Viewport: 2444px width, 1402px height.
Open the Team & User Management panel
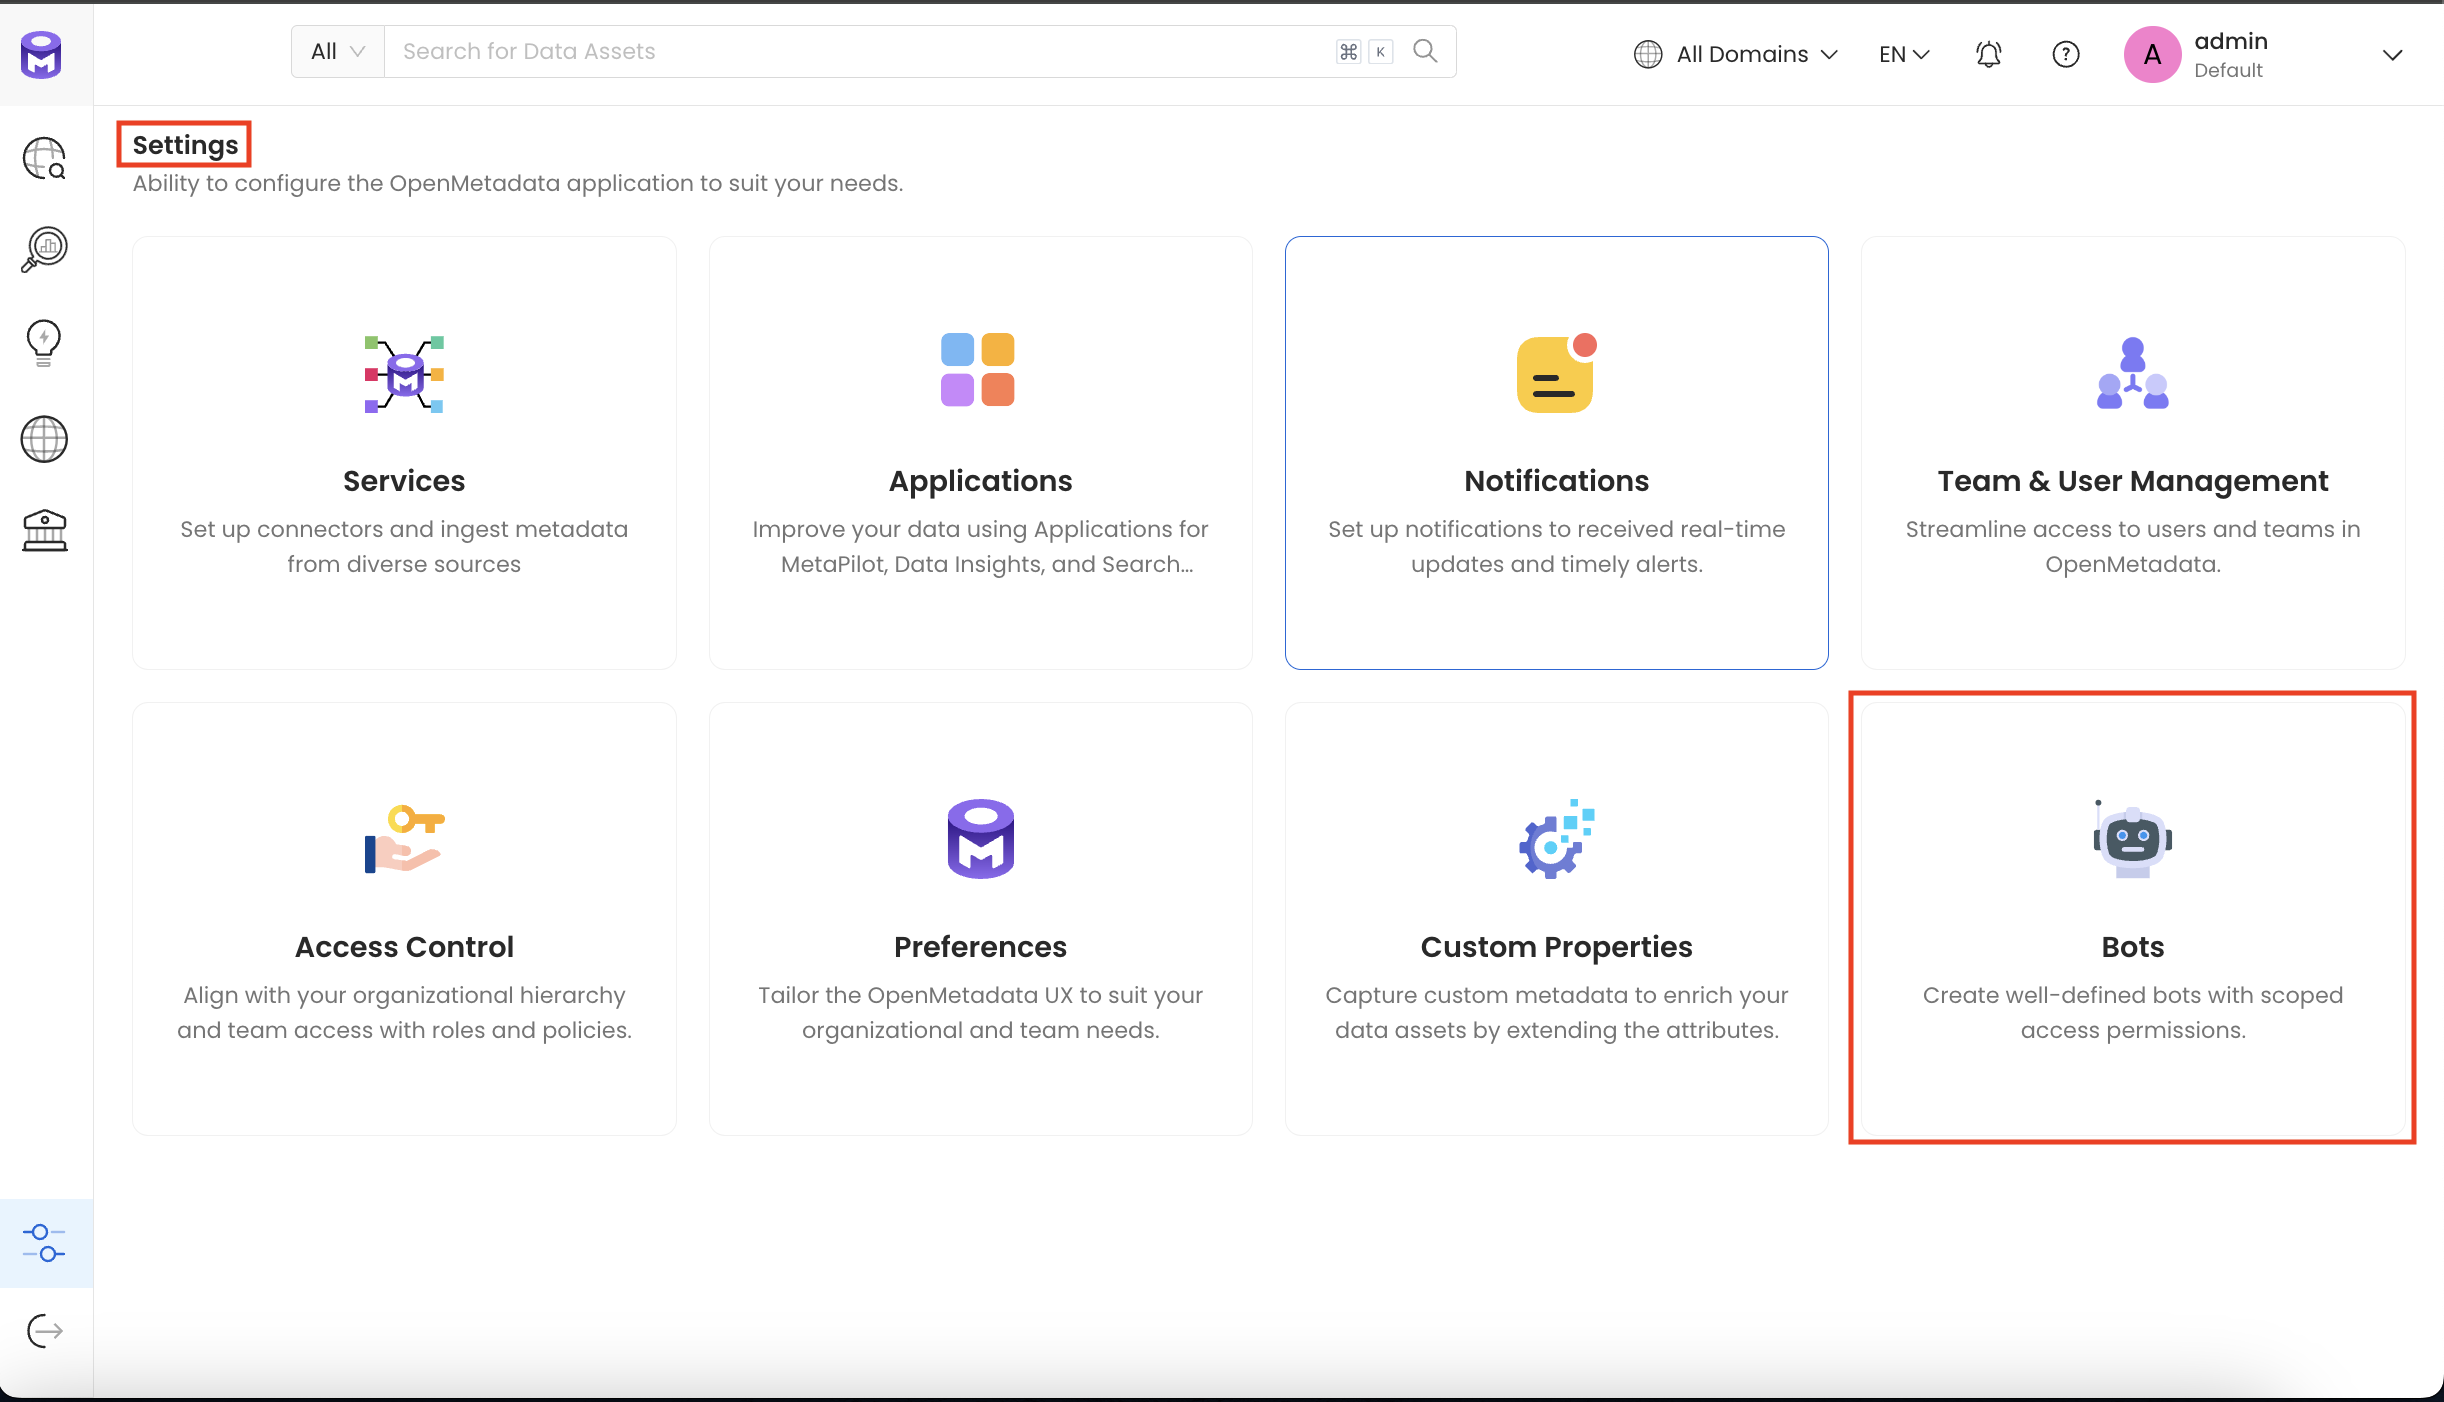pos(2132,452)
